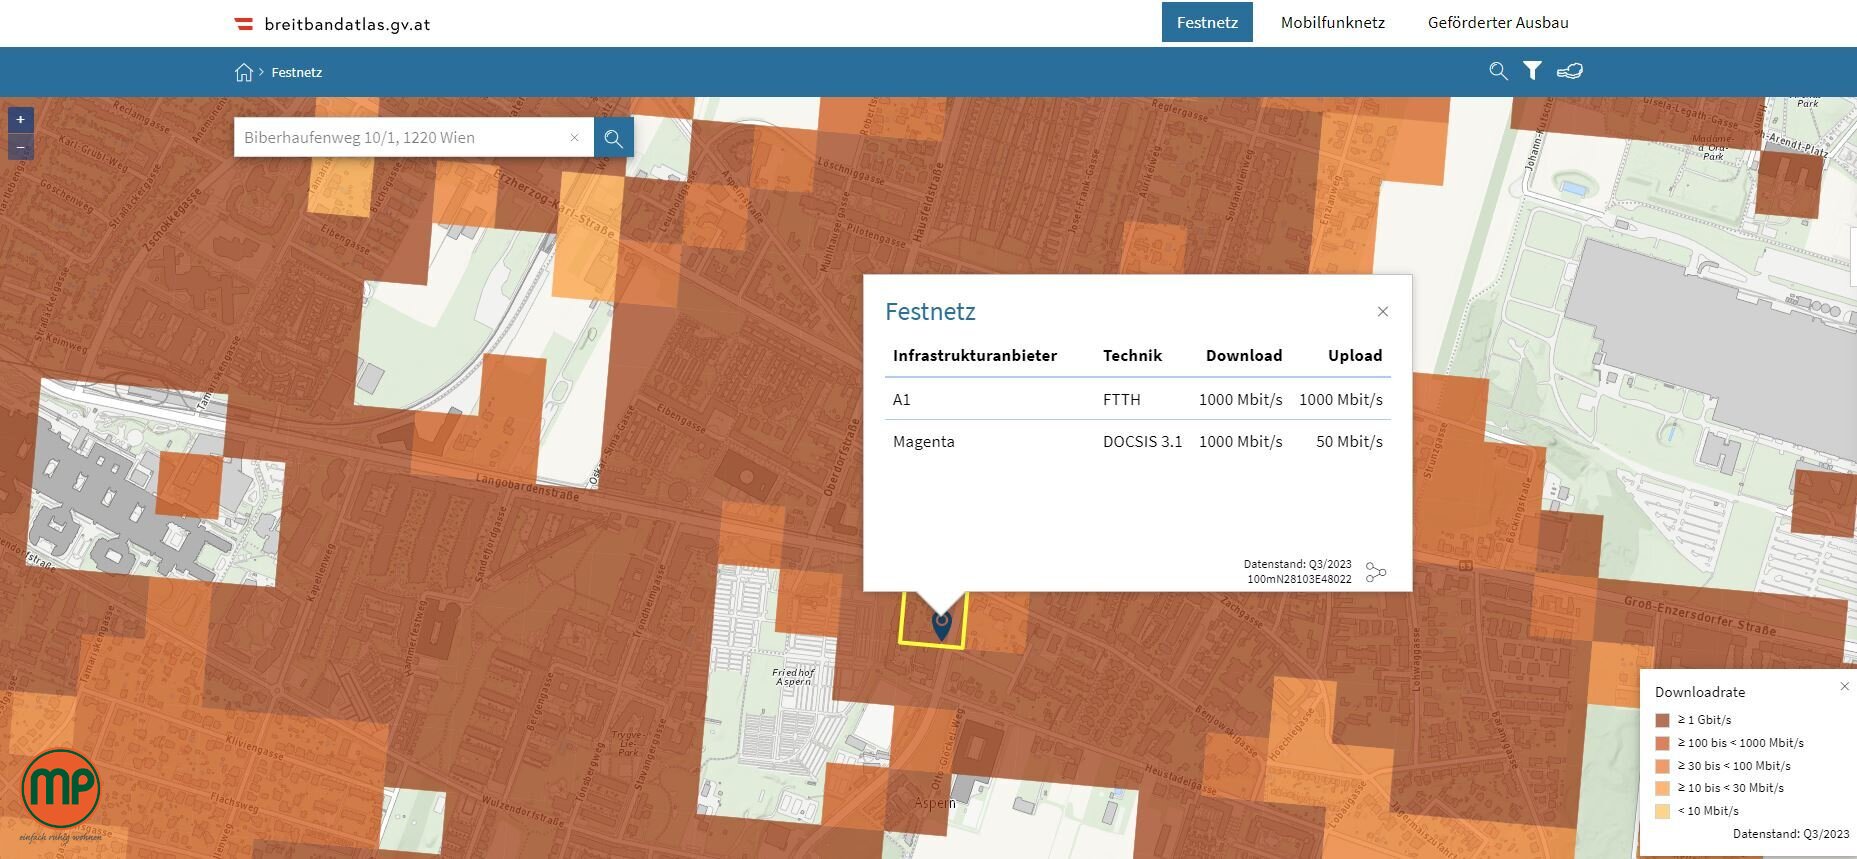Image resolution: width=1857 pixels, height=859 pixels.
Task: Click into the address search input field
Action: pyautogui.click(x=400, y=138)
